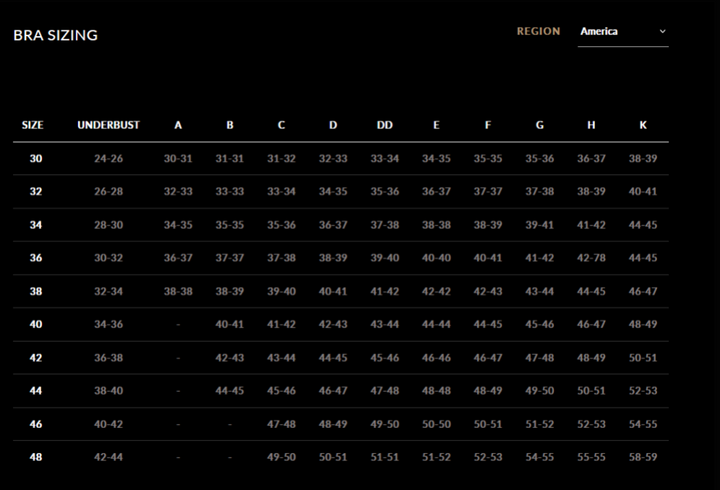Image resolution: width=720 pixels, height=490 pixels.
Task: Click the BRA SIZING heading
Action: (x=55, y=35)
